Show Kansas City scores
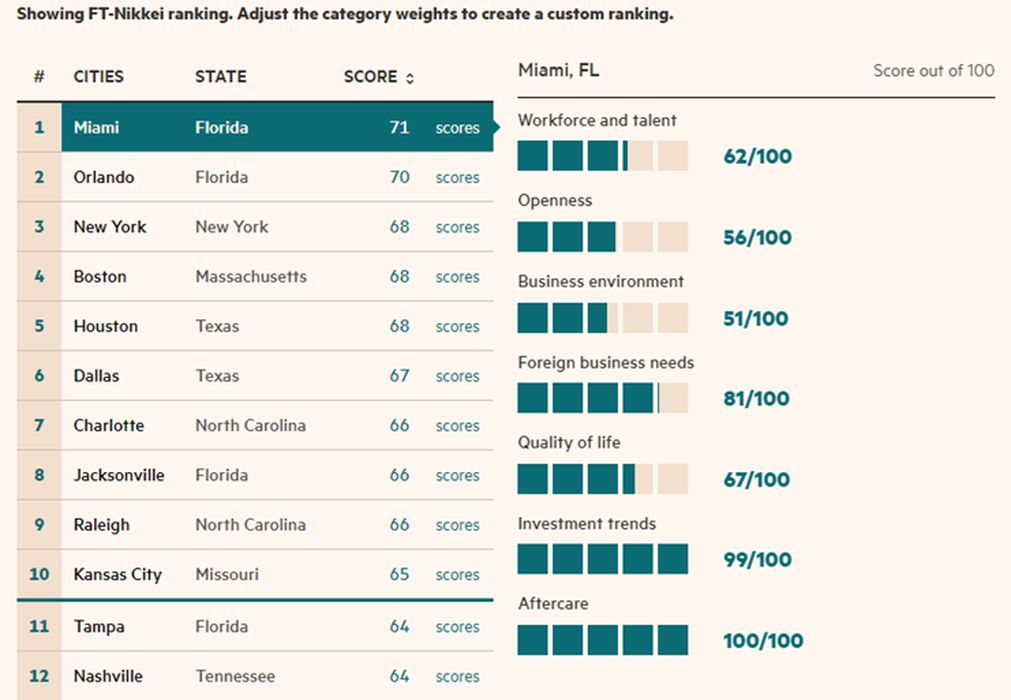This screenshot has width=1011, height=700. point(457,575)
